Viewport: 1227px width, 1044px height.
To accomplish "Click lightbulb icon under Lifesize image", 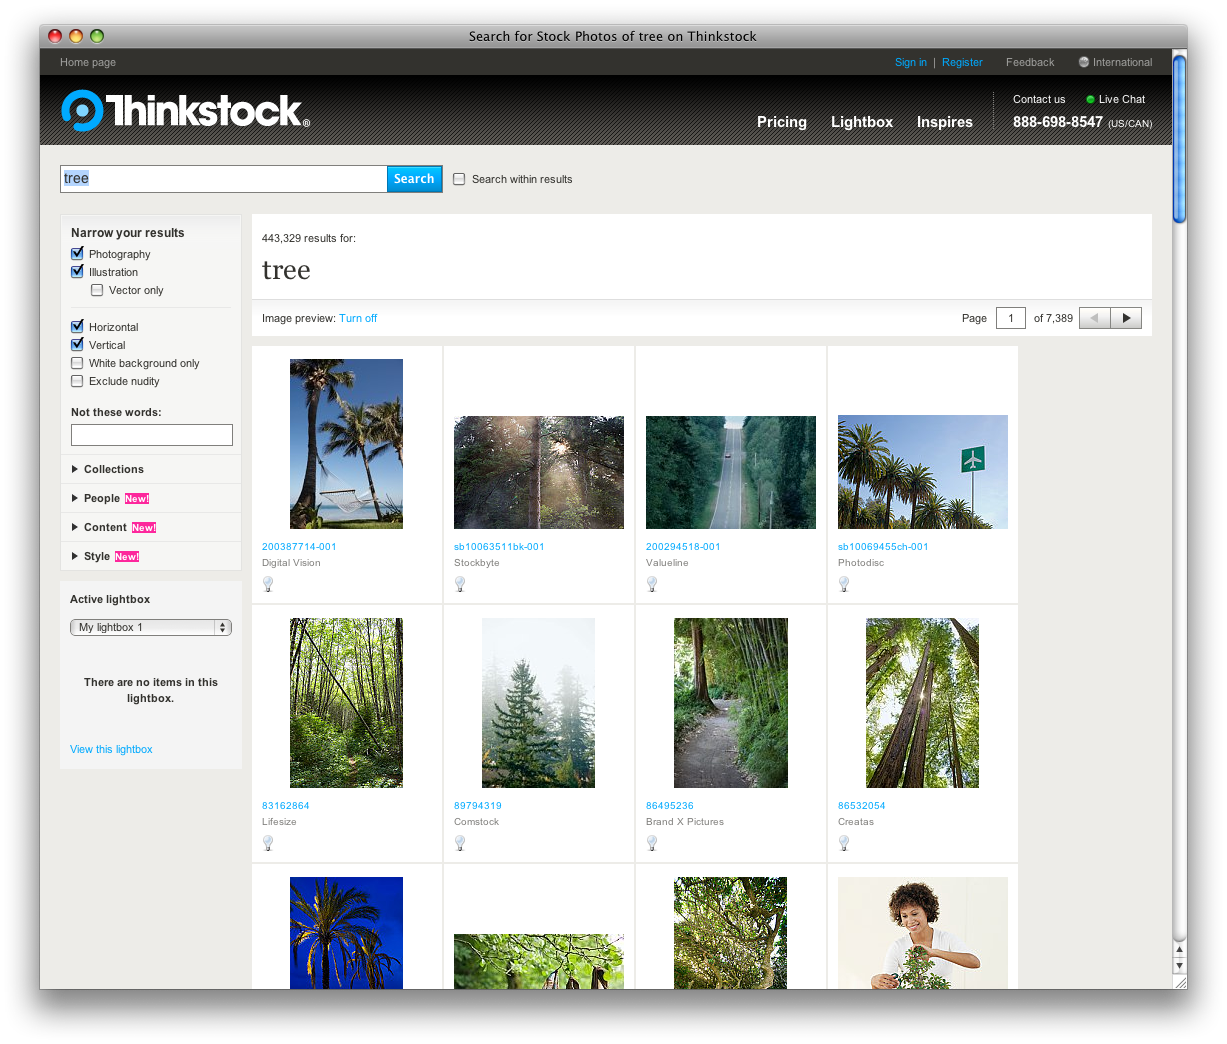I will (268, 843).
